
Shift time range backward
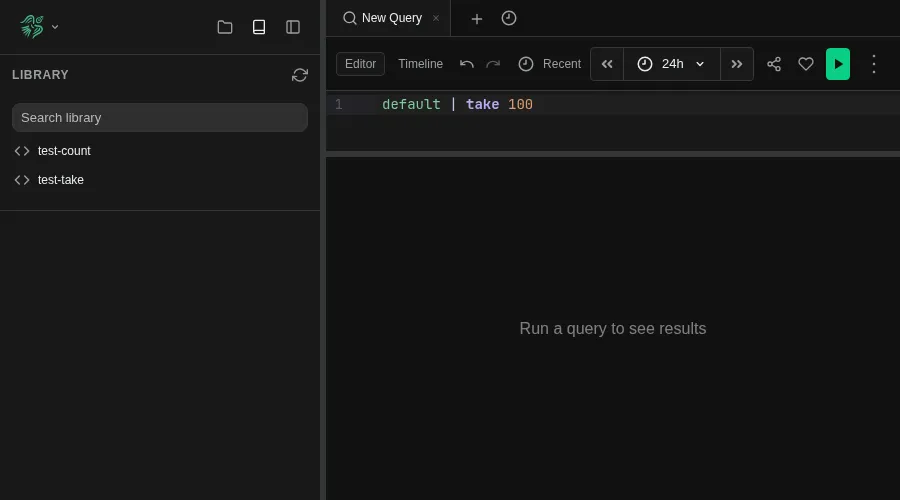coord(607,64)
